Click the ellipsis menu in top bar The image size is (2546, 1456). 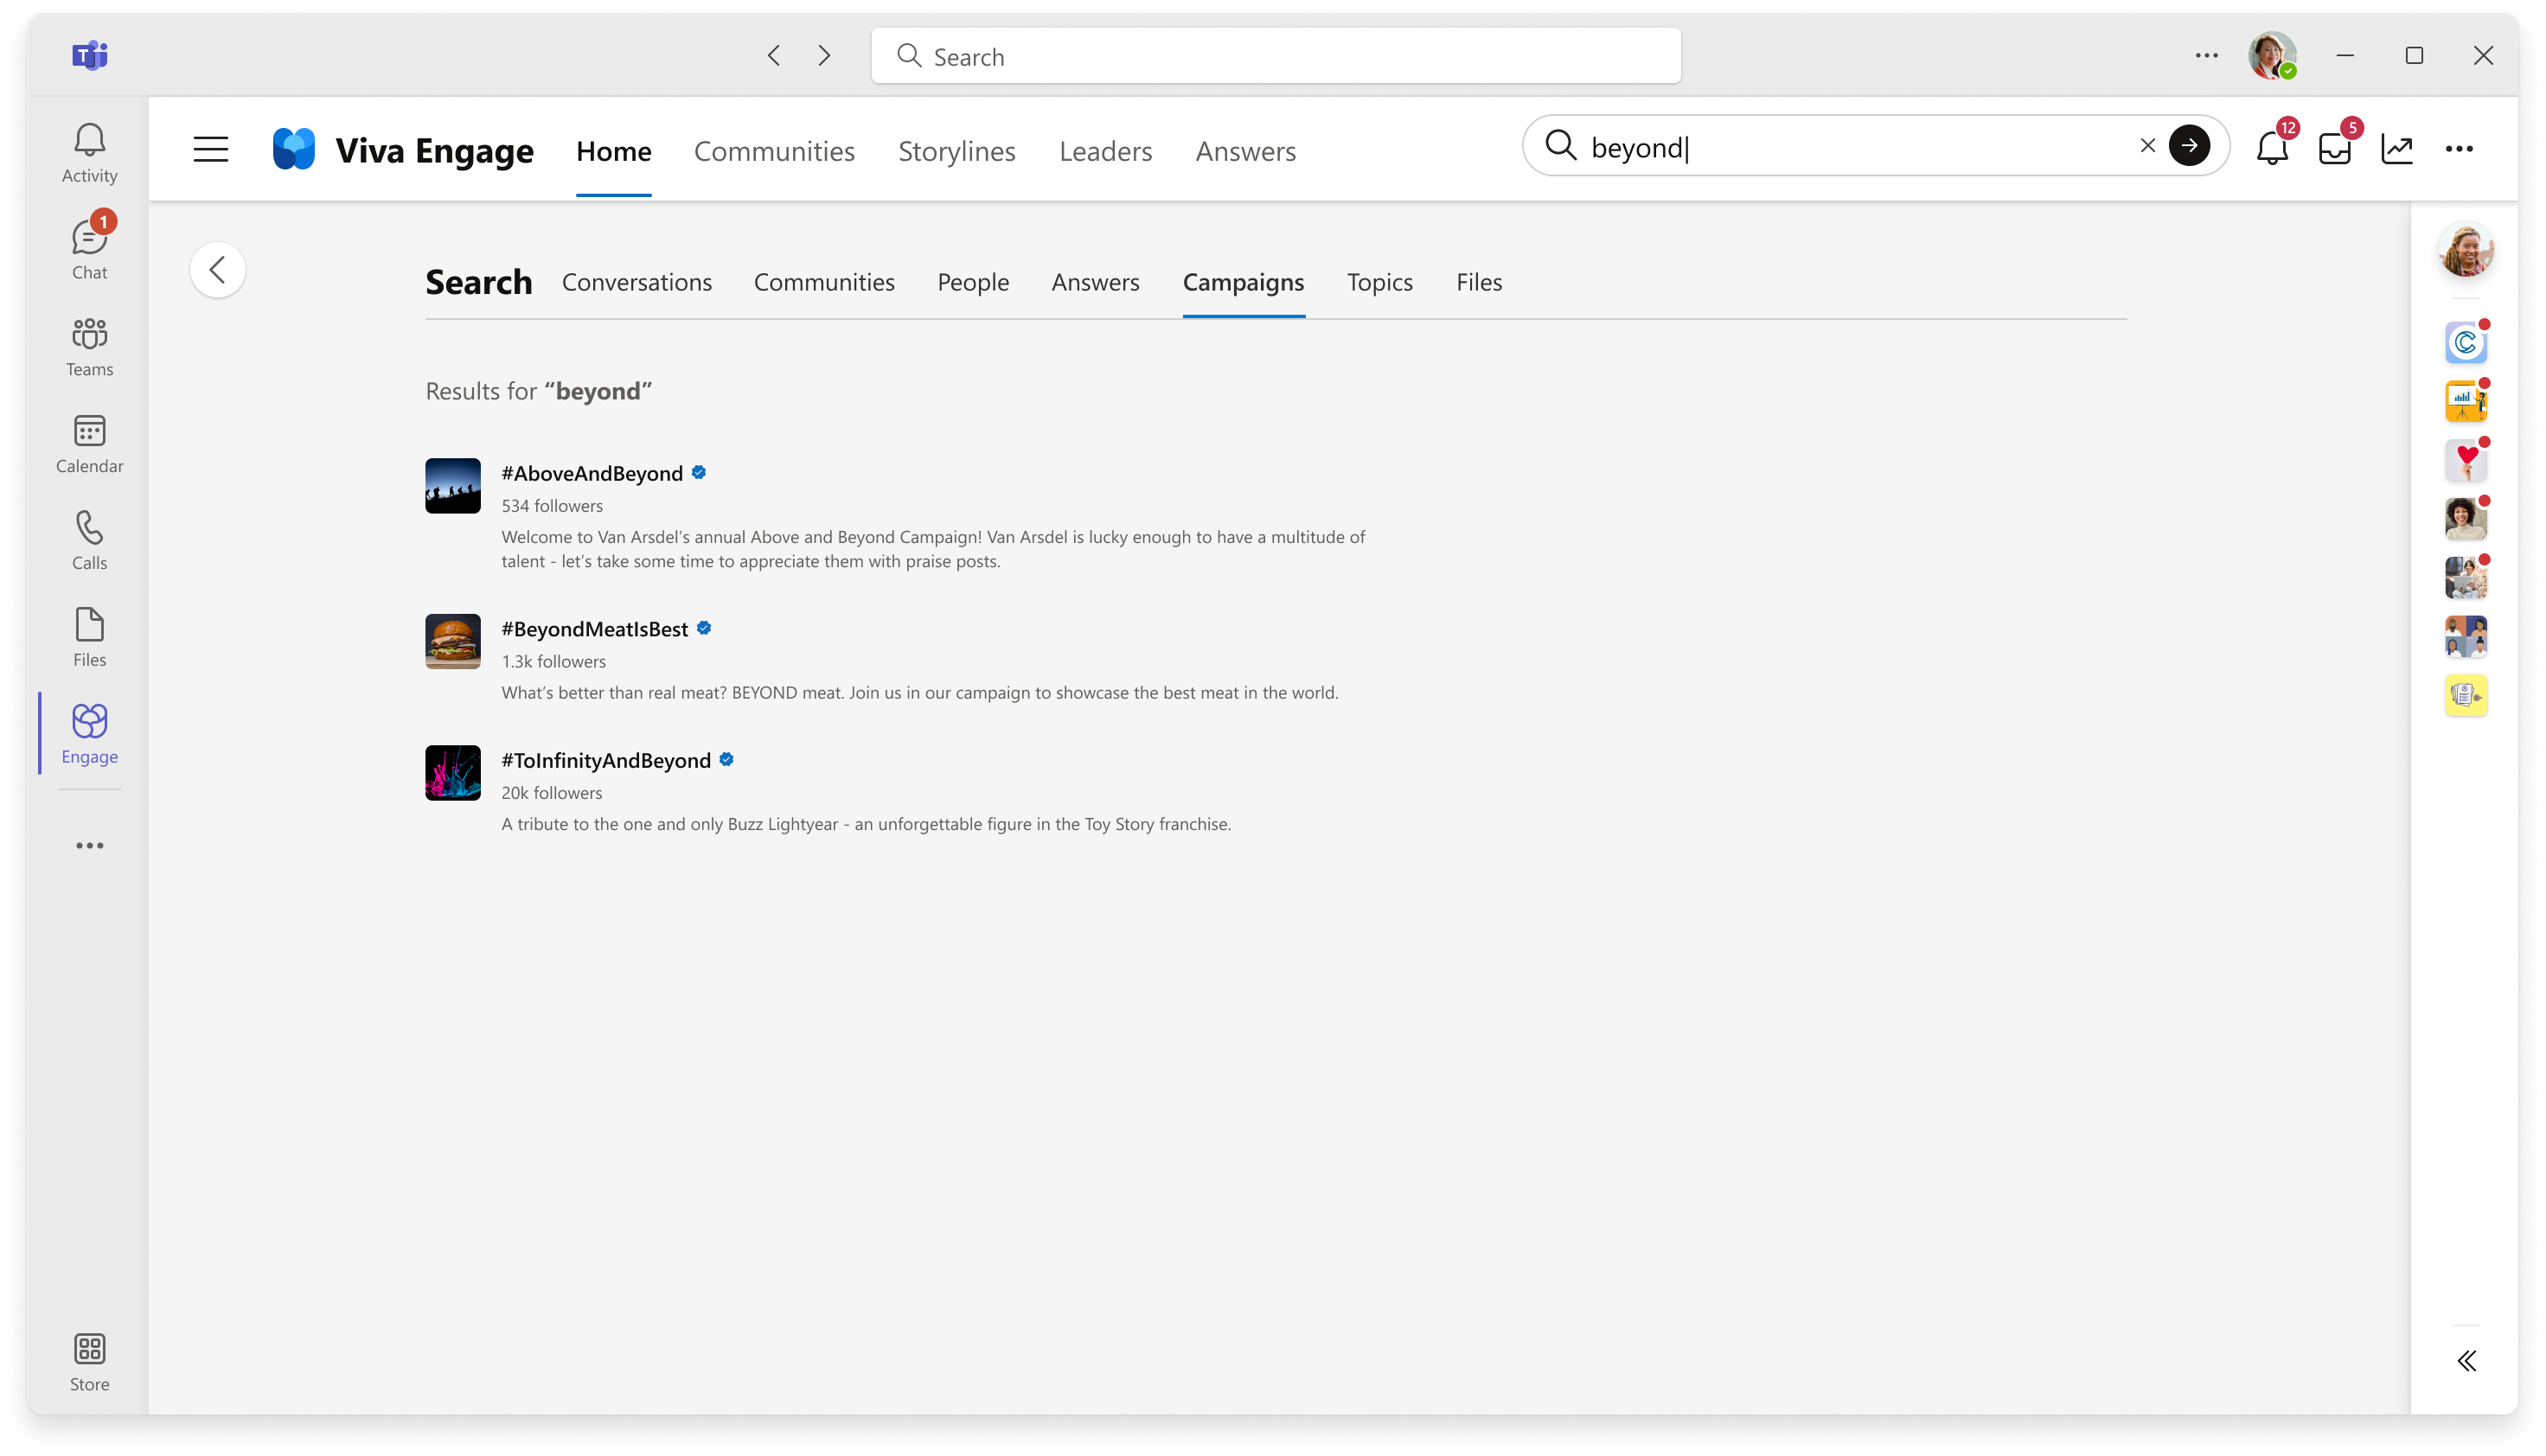[2207, 56]
